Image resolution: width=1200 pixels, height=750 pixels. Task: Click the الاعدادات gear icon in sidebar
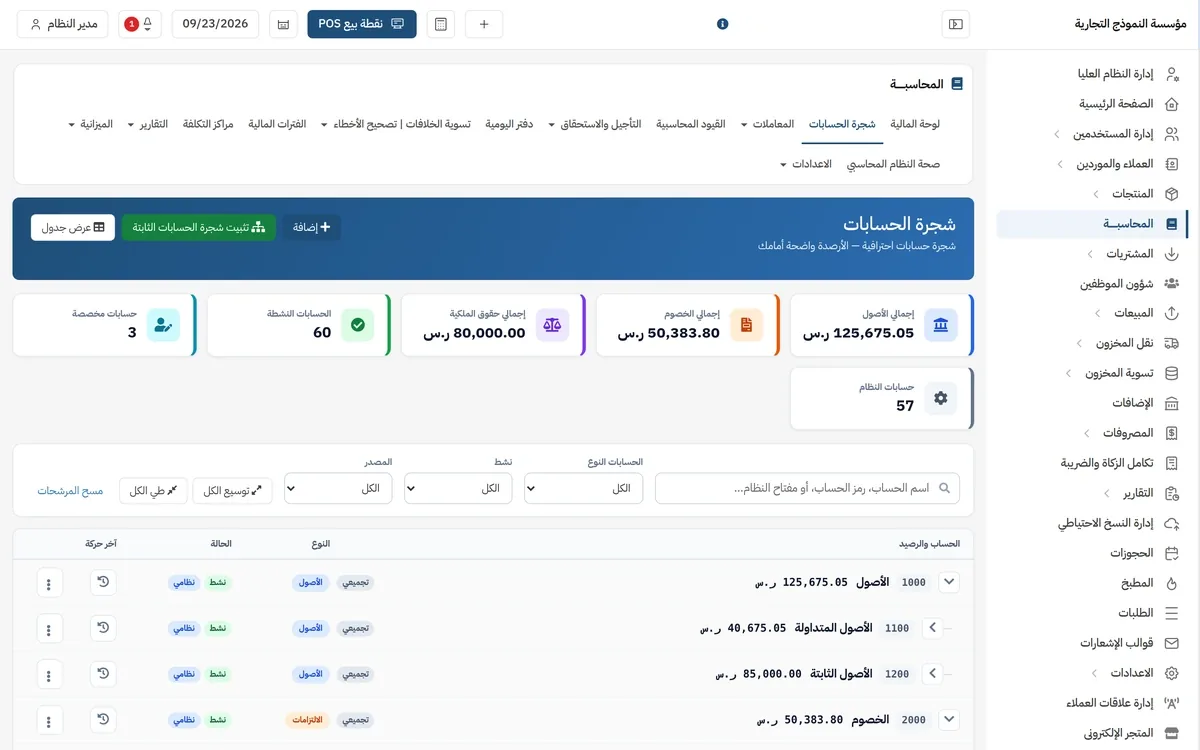[x=1172, y=673]
